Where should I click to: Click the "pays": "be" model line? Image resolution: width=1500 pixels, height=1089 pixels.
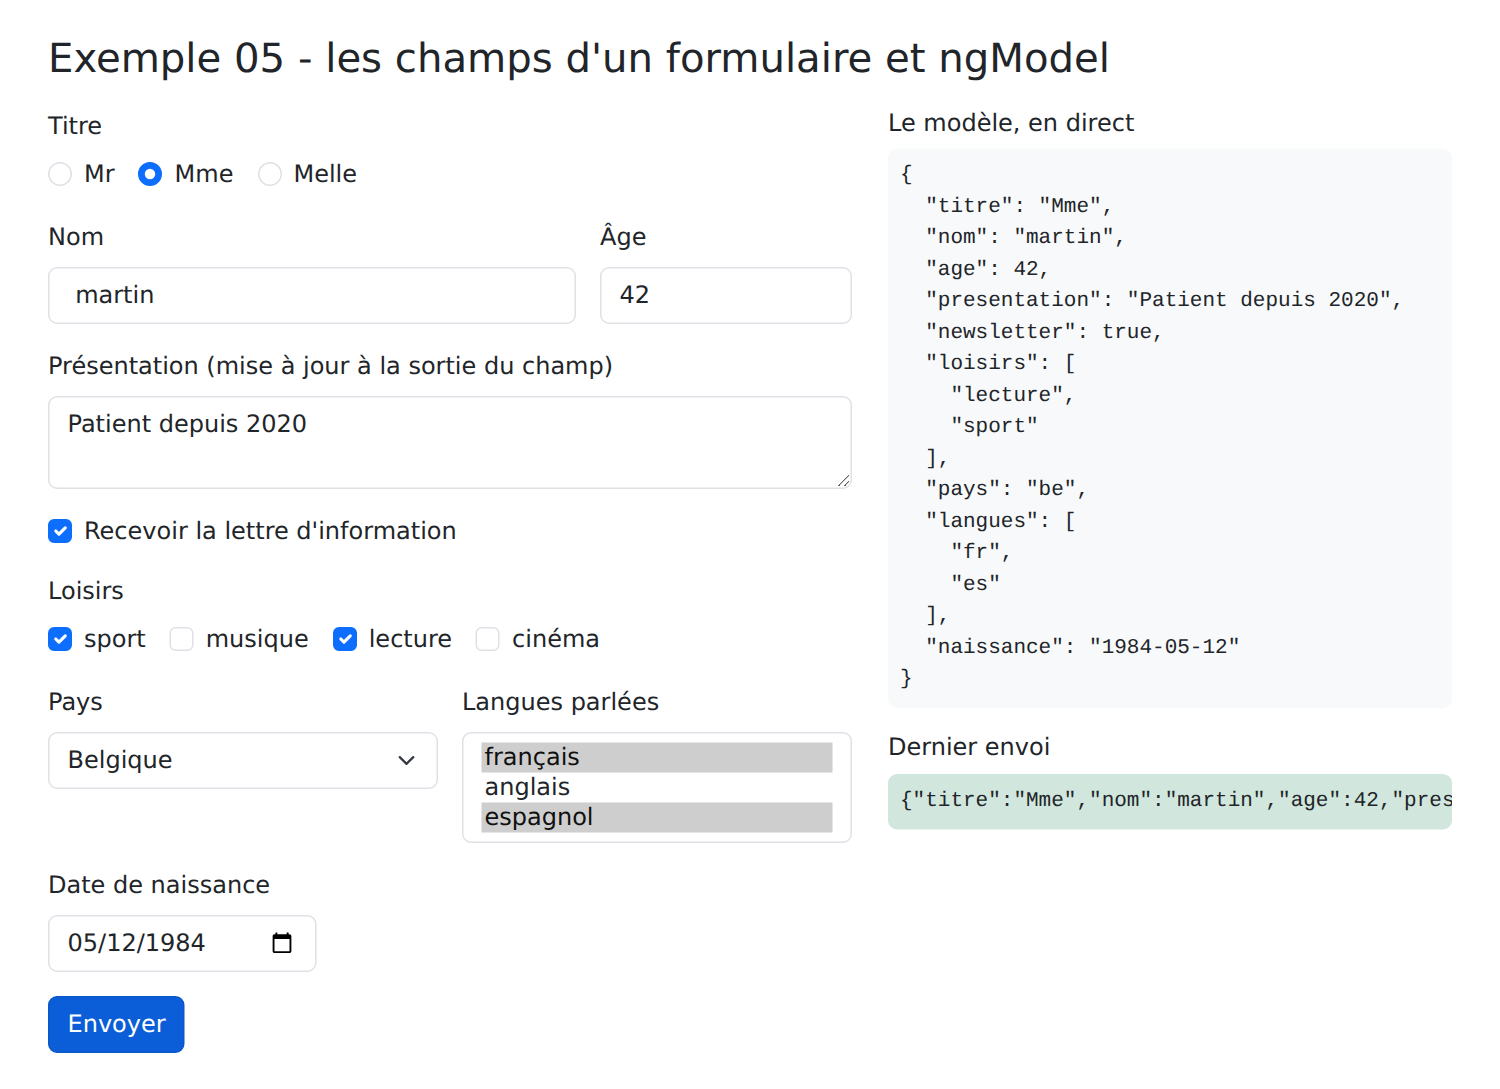click(1006, 489)
